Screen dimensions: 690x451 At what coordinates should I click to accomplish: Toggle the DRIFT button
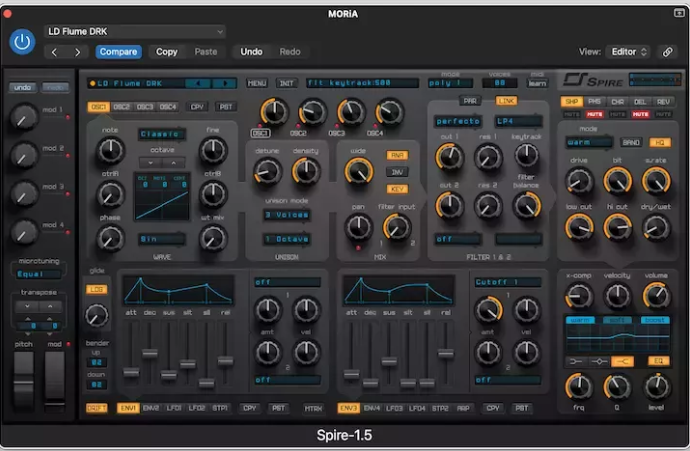[x=96, y=408]
